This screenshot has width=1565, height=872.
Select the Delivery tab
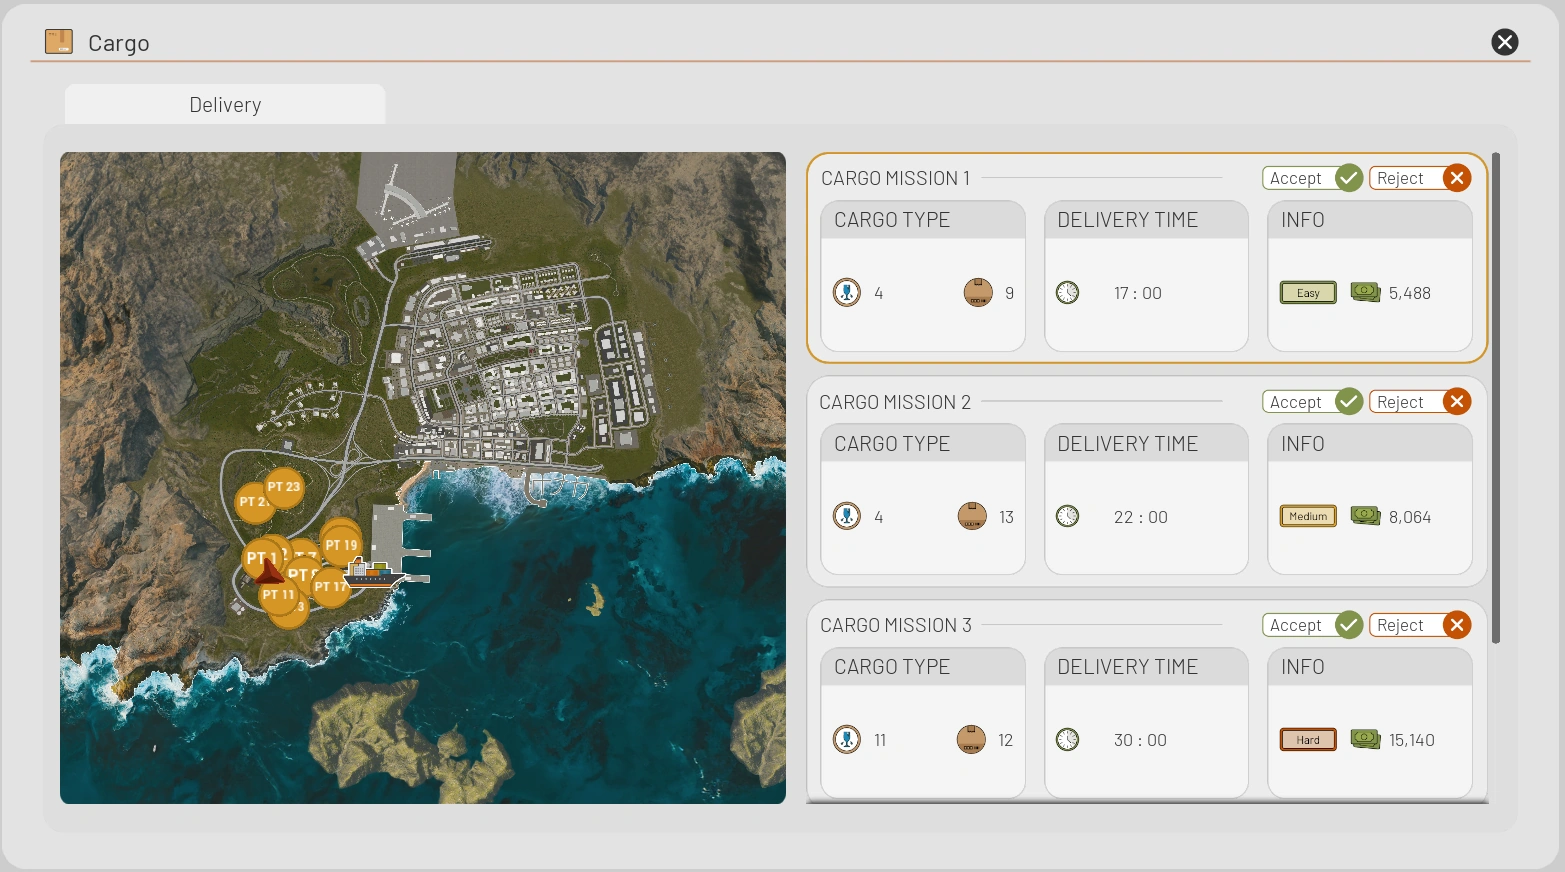tap(225, 105)
